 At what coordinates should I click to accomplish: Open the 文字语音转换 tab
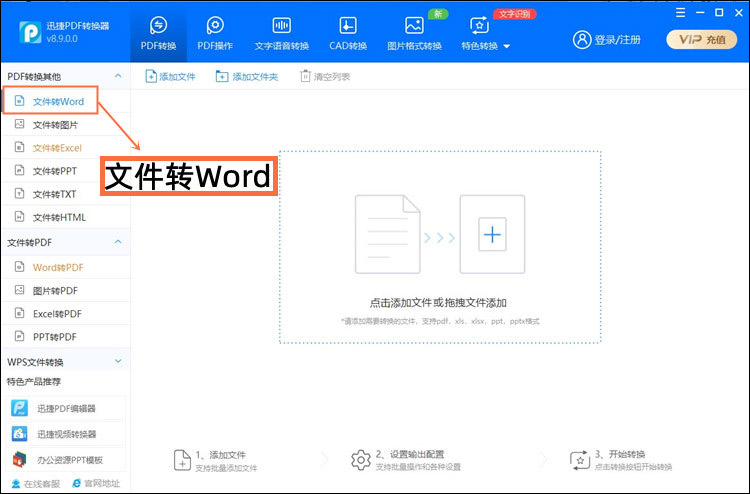[282, 33]
